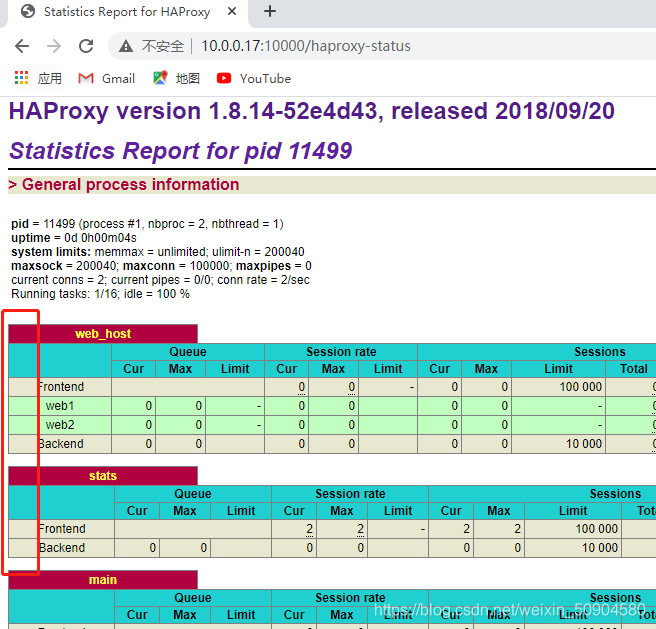Open the Gmail bookmark
This screenshot has width=656, height=629.
[x=107, y=78]
